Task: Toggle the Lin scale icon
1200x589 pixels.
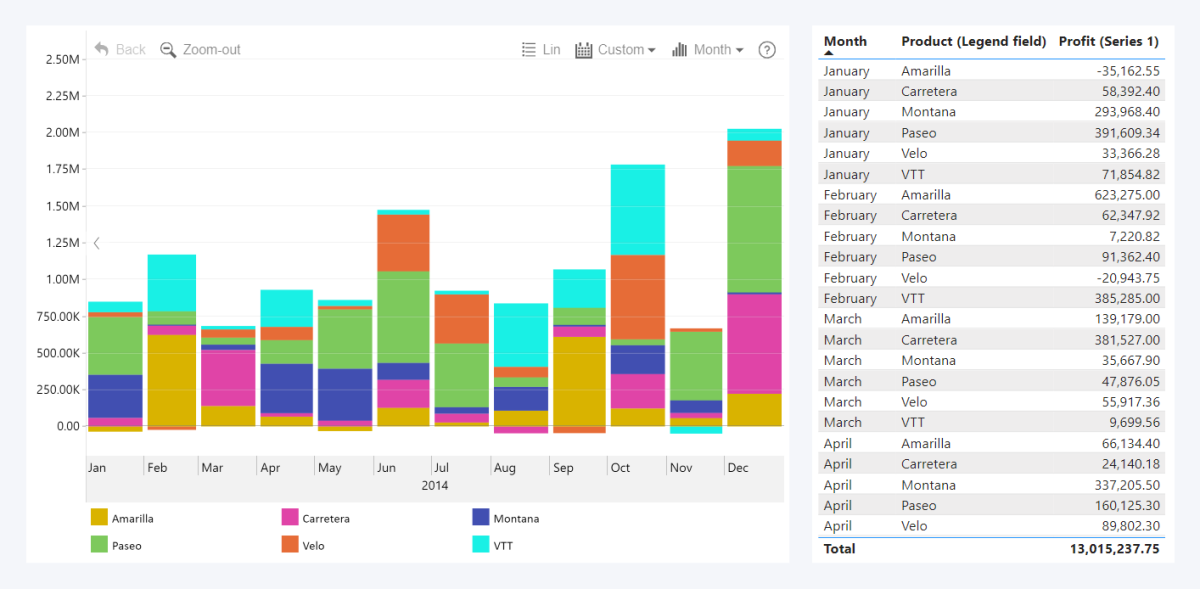Action: click(529, 50)
